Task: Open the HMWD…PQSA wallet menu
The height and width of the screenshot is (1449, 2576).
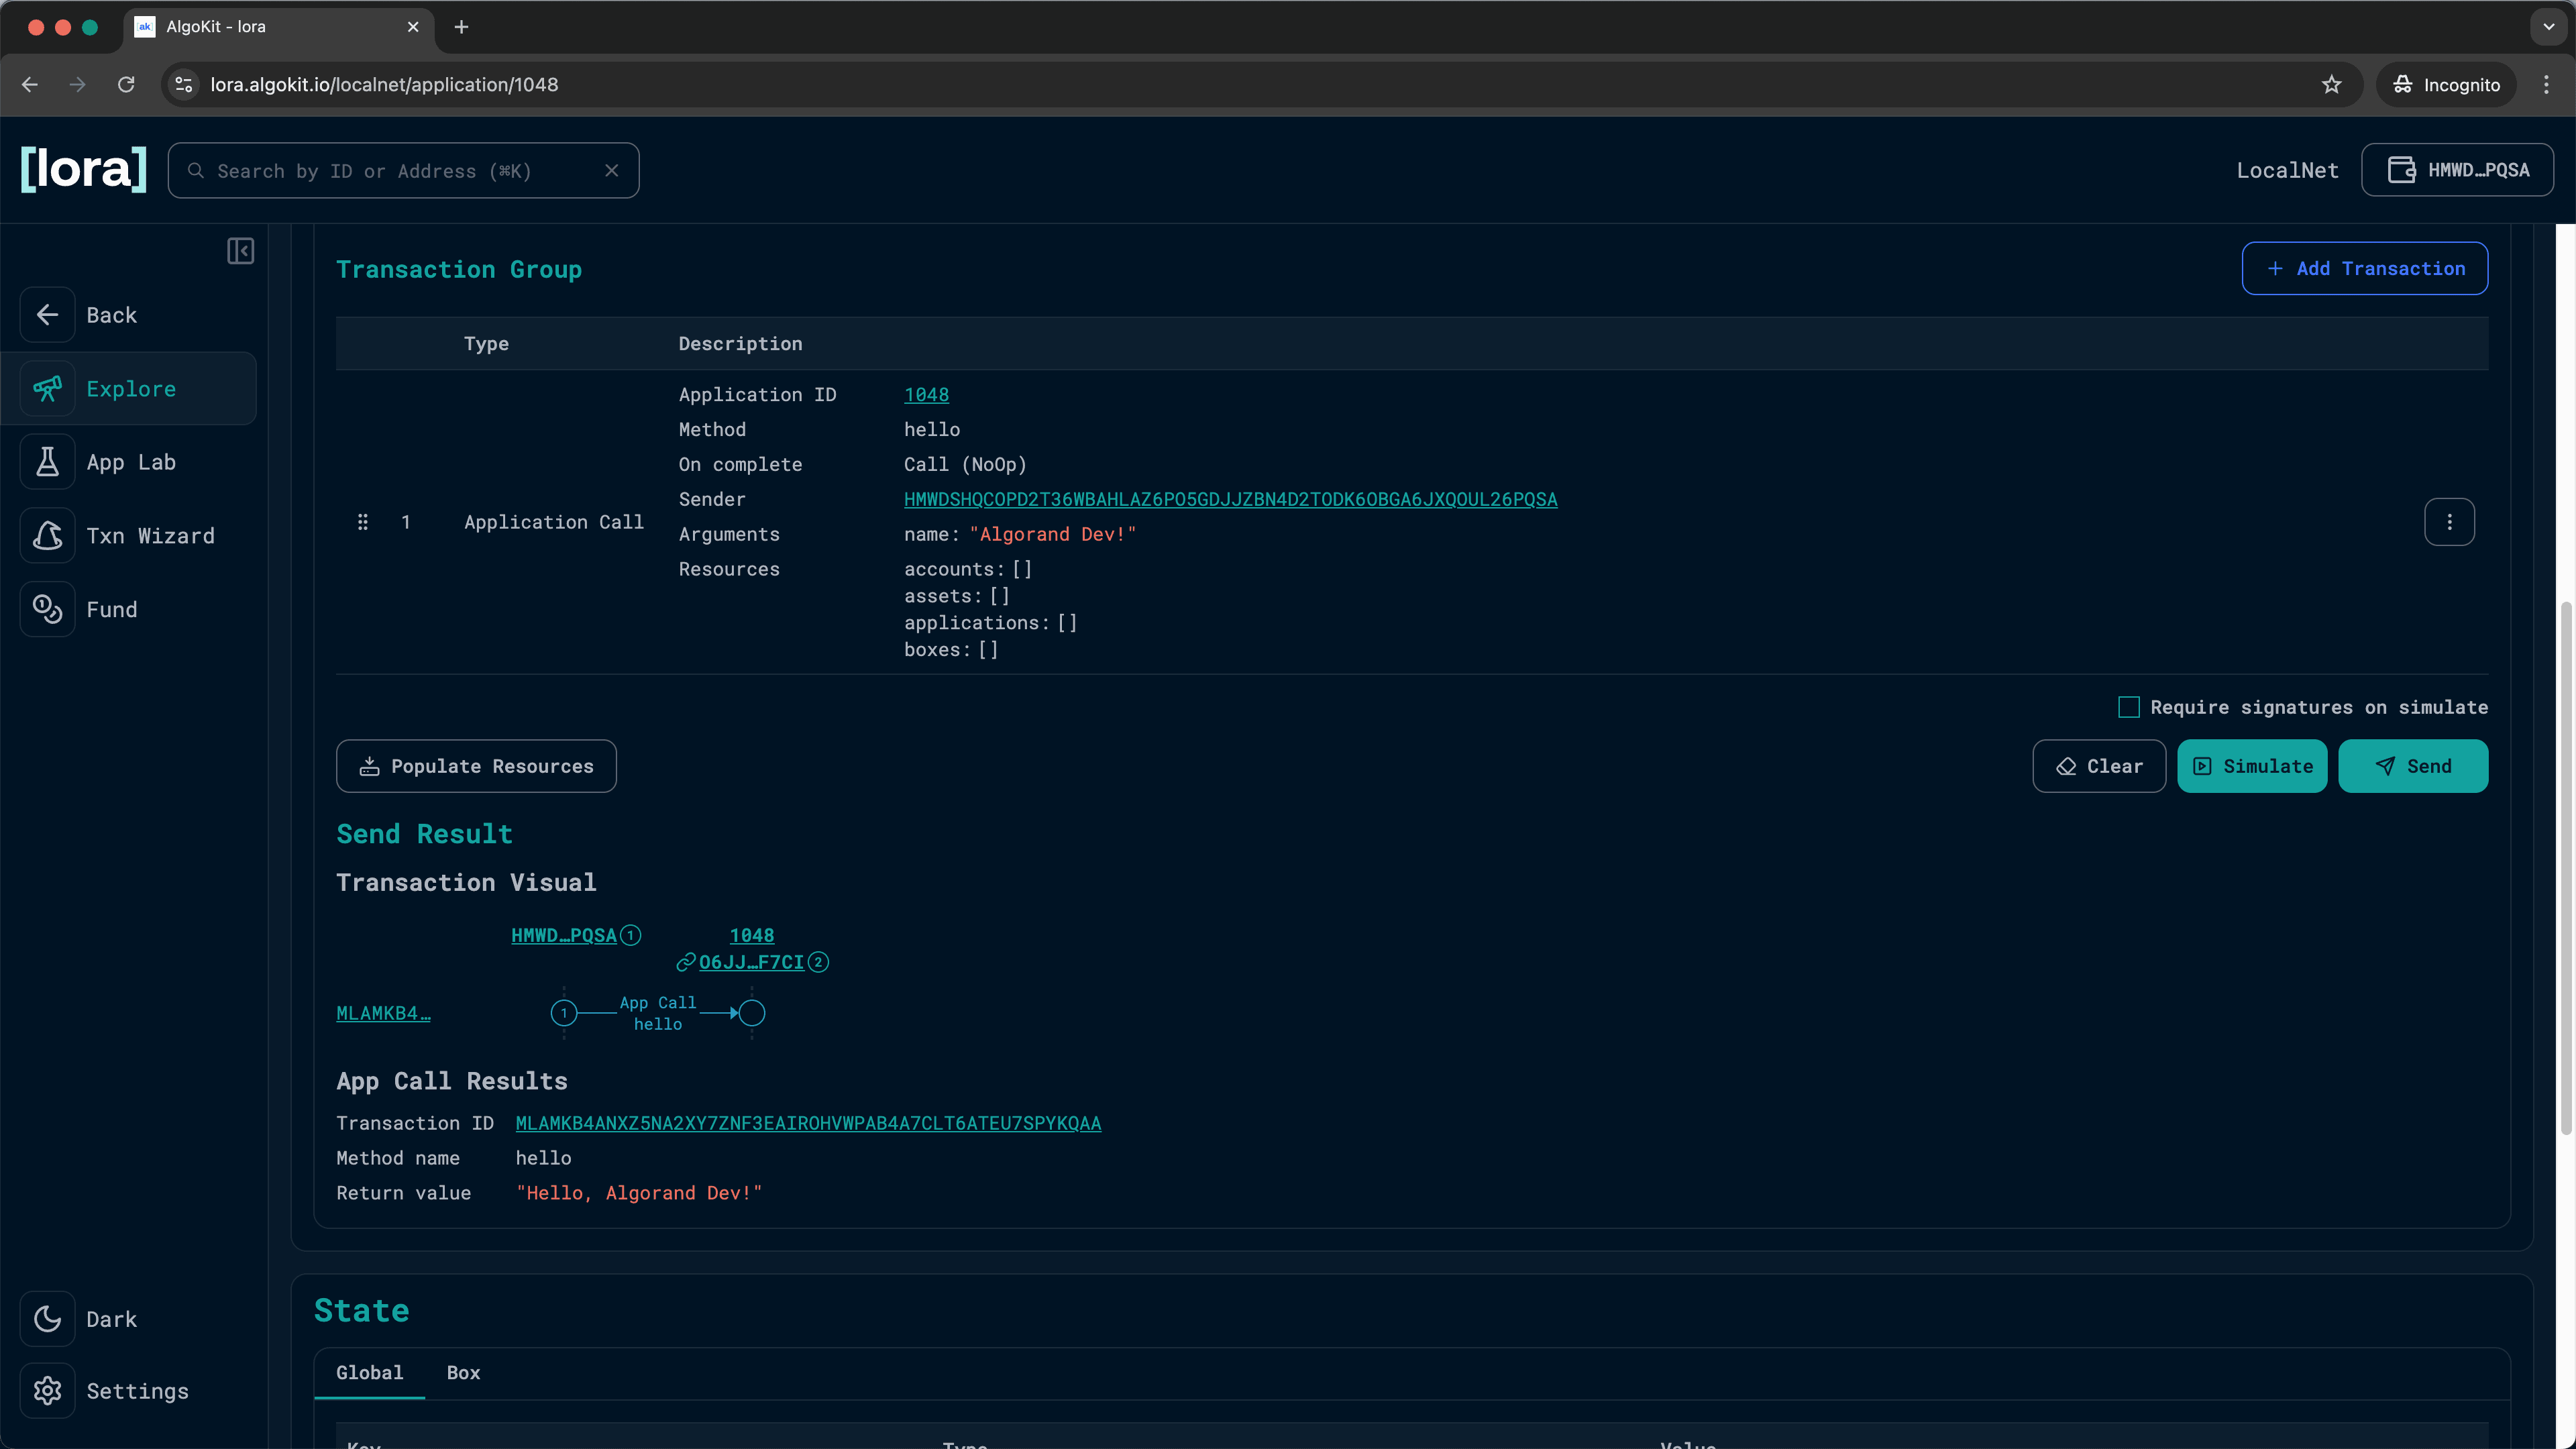Action: (x=2458, y=169)
